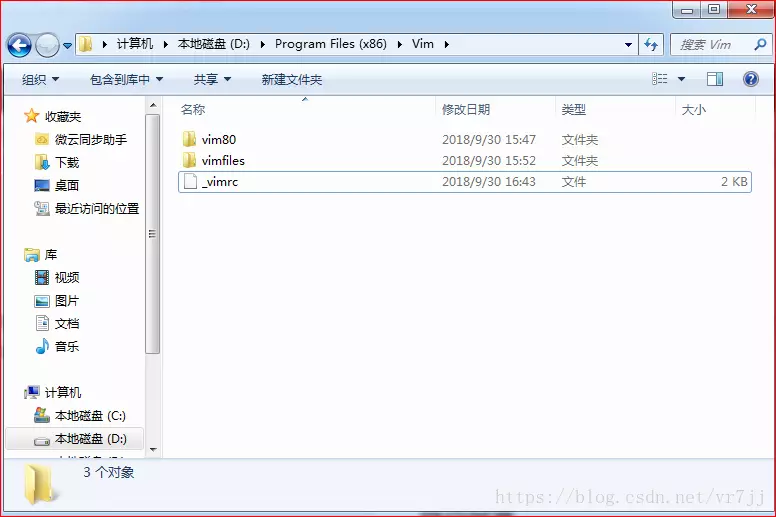
Task: Click the Forward navigation arrow button
Action: click(x=48, y=46)
